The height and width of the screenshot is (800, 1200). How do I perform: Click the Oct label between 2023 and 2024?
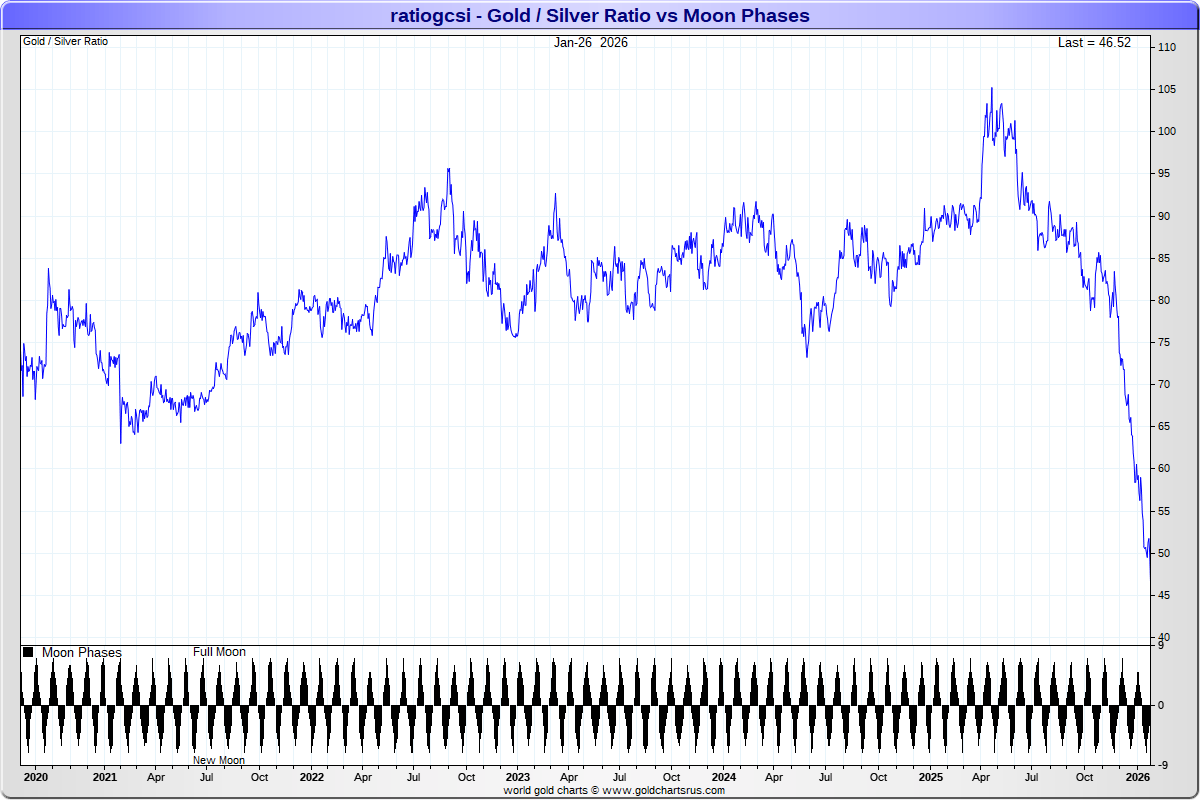point(672,777)
